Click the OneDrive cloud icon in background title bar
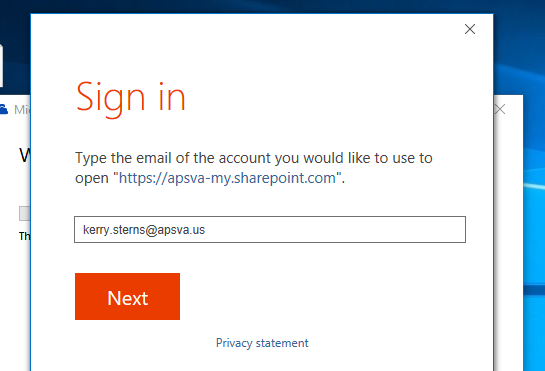 pos(3,109)
